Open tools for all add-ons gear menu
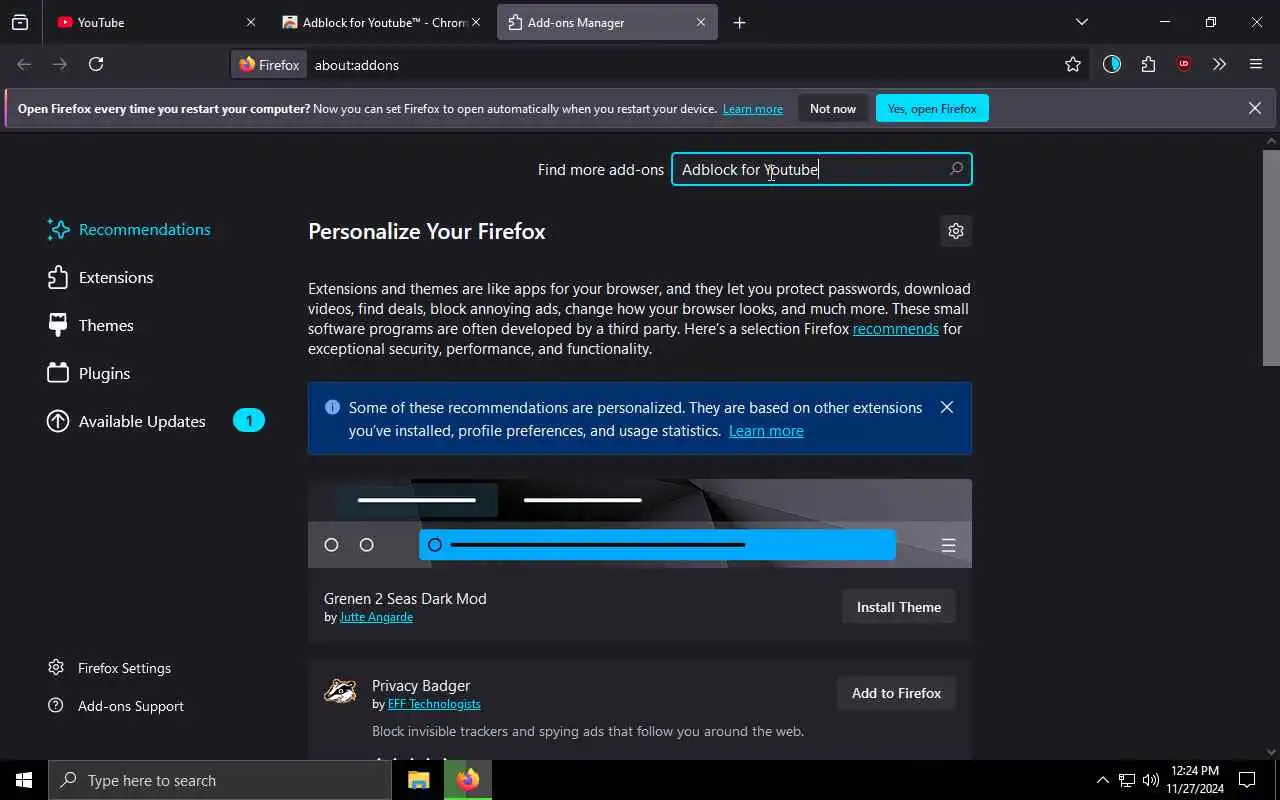 [x=956, y=231]
